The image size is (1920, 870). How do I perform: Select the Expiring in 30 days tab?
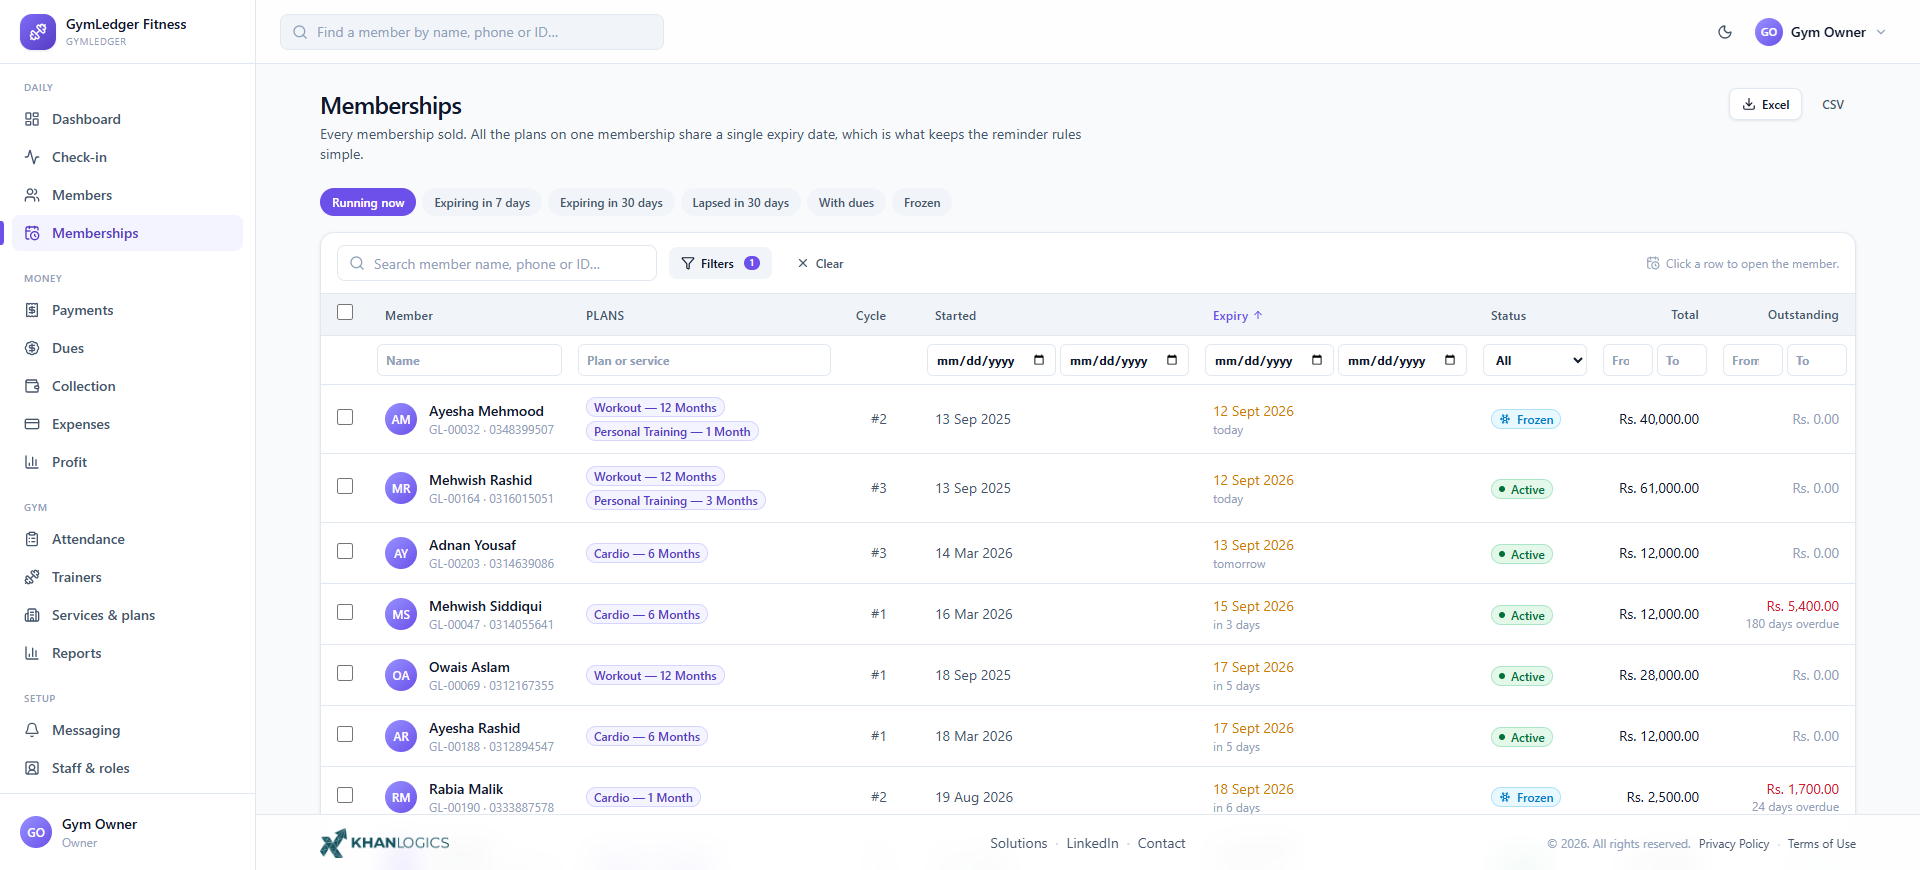pos(611,202)
